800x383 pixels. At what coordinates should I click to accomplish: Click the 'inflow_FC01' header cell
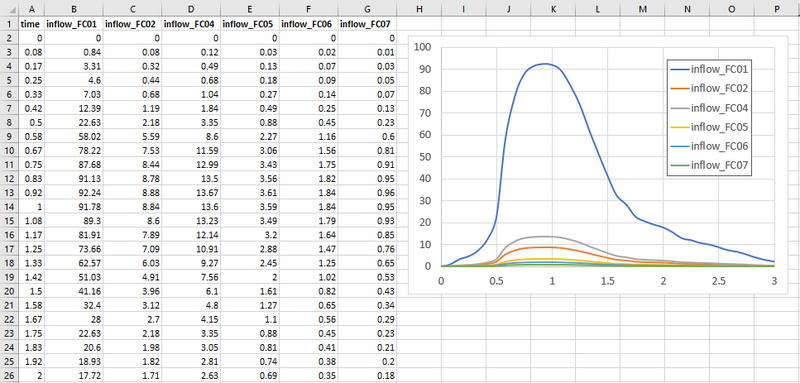(74, 24)
